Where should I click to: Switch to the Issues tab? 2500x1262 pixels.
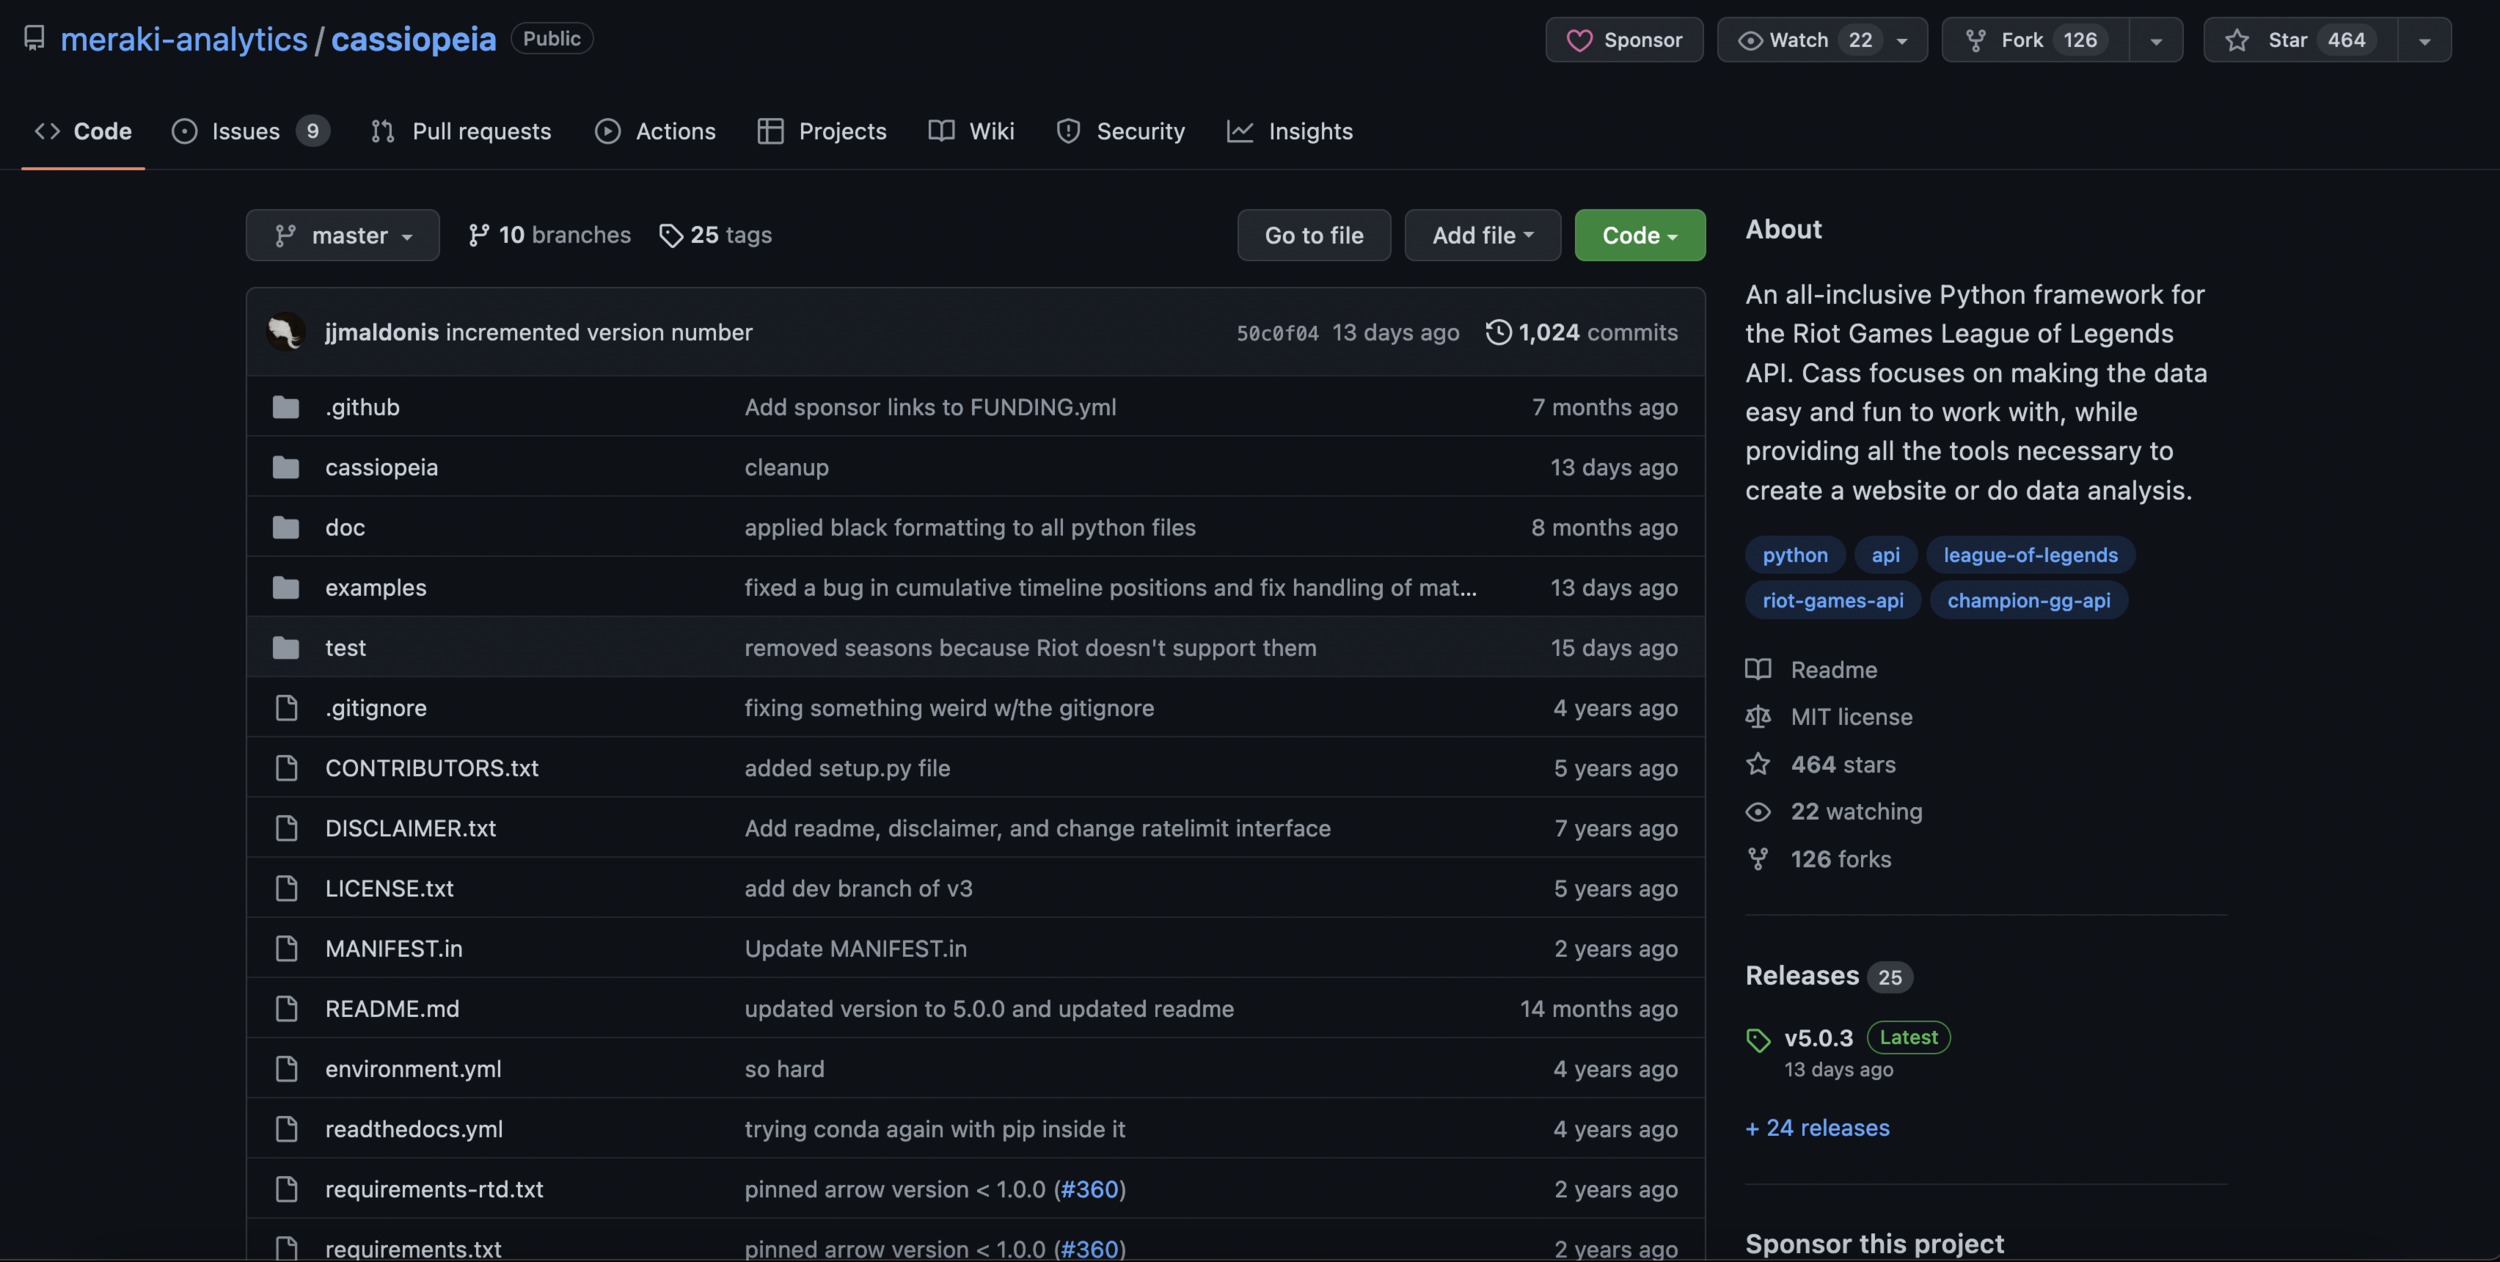(x=246, y=131)
